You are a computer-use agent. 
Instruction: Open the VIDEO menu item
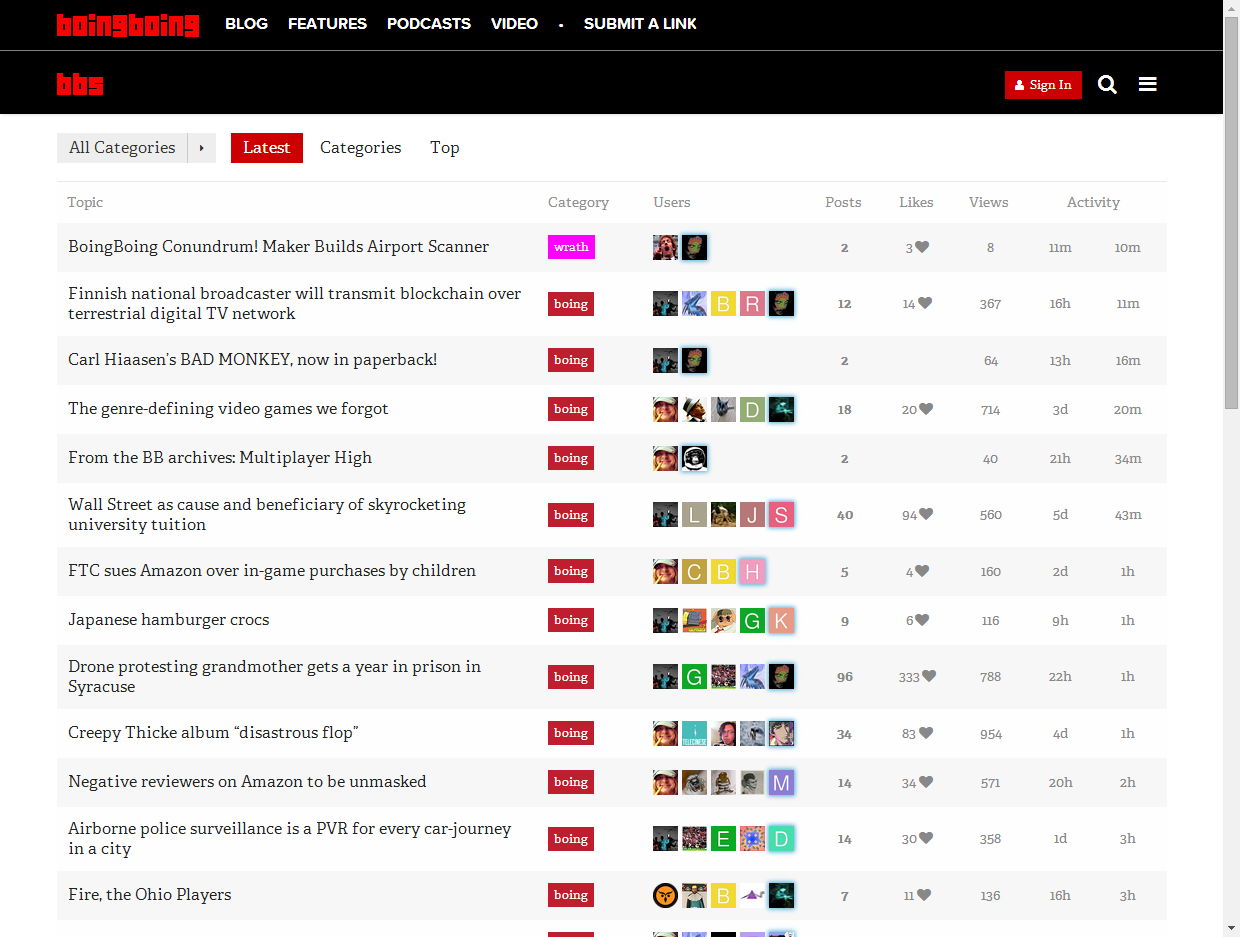(x=514, y=24)
